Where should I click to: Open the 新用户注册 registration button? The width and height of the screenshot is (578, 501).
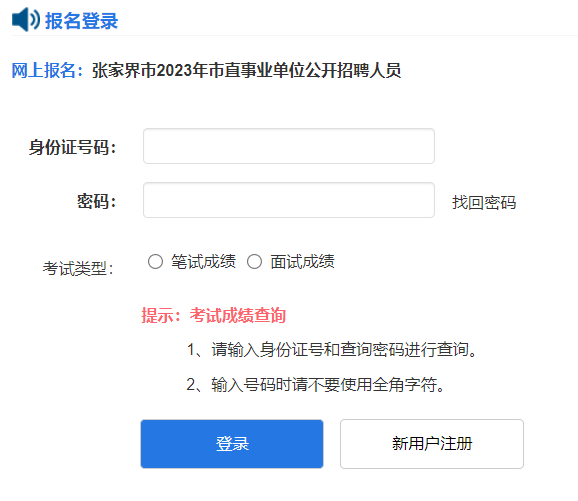coord(432,444)
